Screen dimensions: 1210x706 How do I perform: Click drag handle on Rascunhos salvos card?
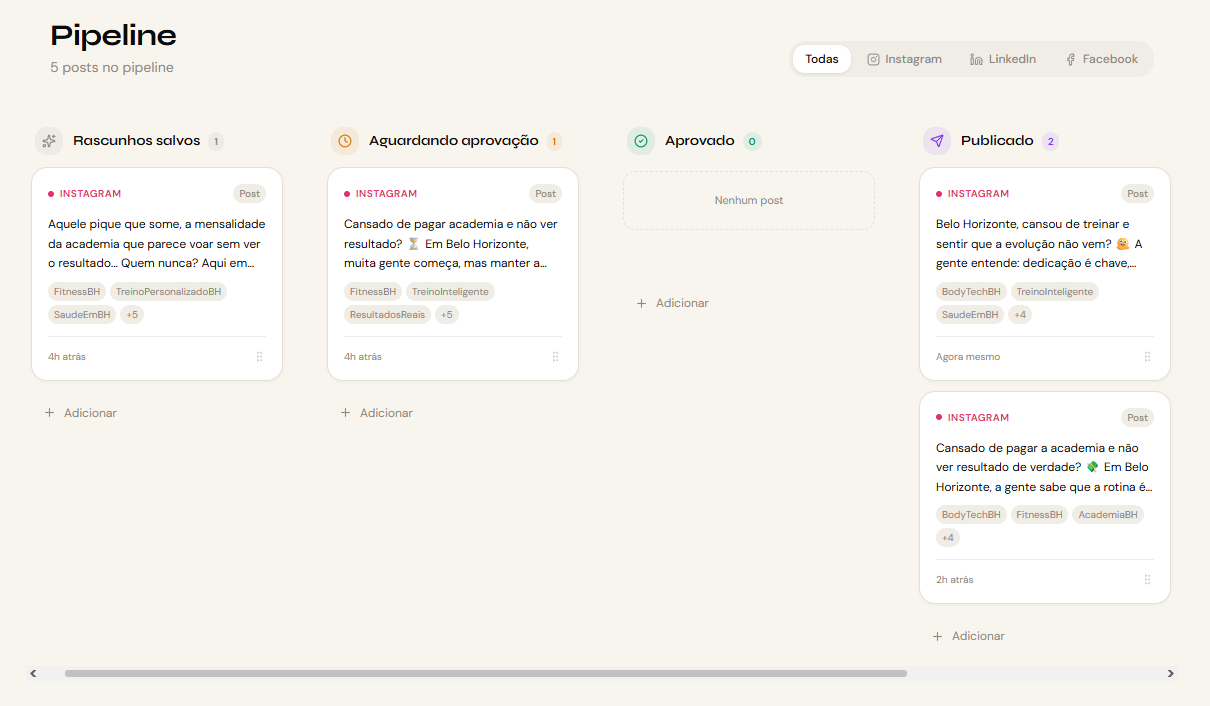coord(260,357)
